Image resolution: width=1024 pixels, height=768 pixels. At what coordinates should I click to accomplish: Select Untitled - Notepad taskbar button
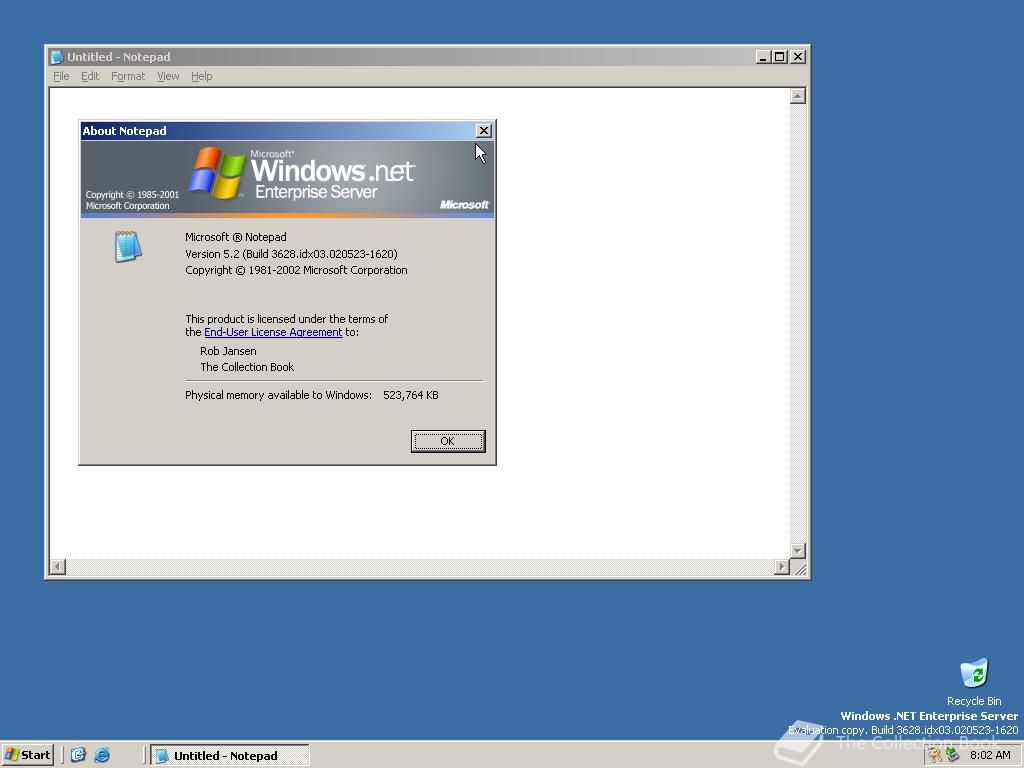coord(230,756)
